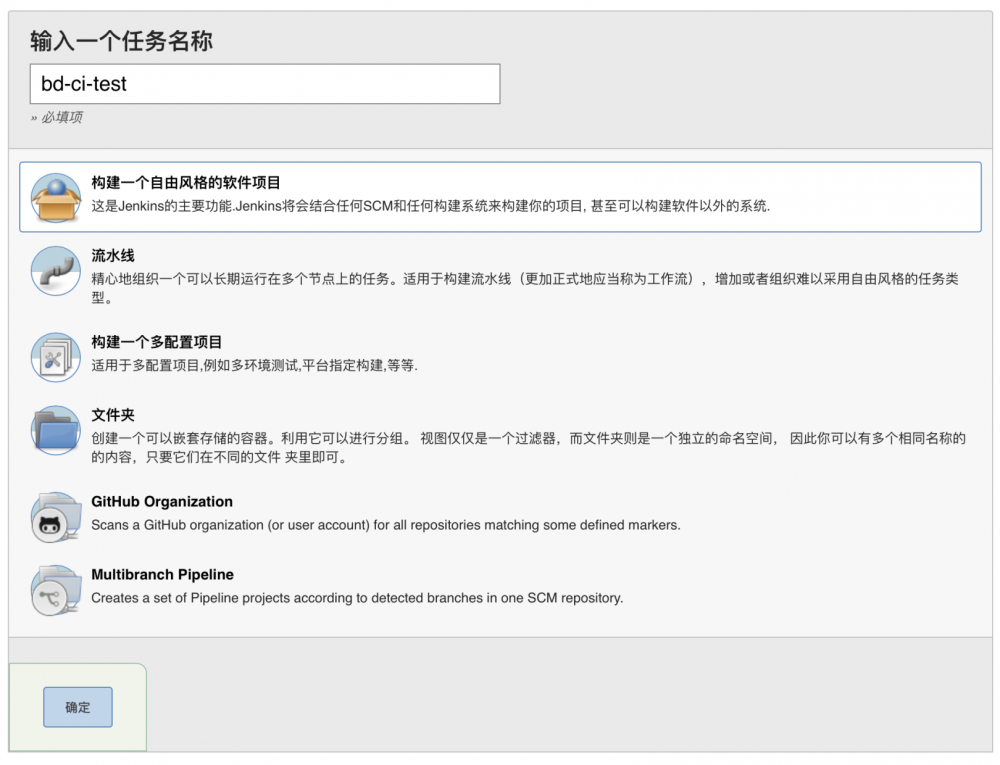Click the GitHub Organization octocat icon
1000x765 pixels.
(55, 517)
